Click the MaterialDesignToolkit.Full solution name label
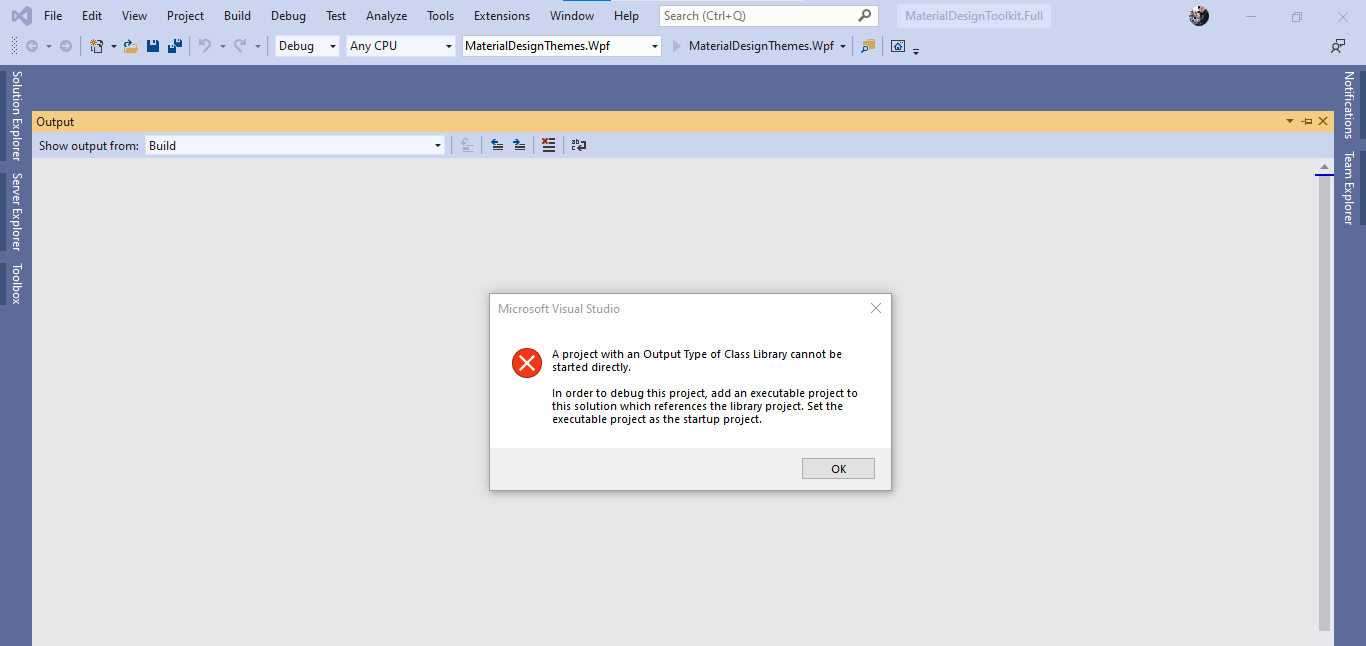1366x646 pixels. pyautogui.click(x=973, y=16)
